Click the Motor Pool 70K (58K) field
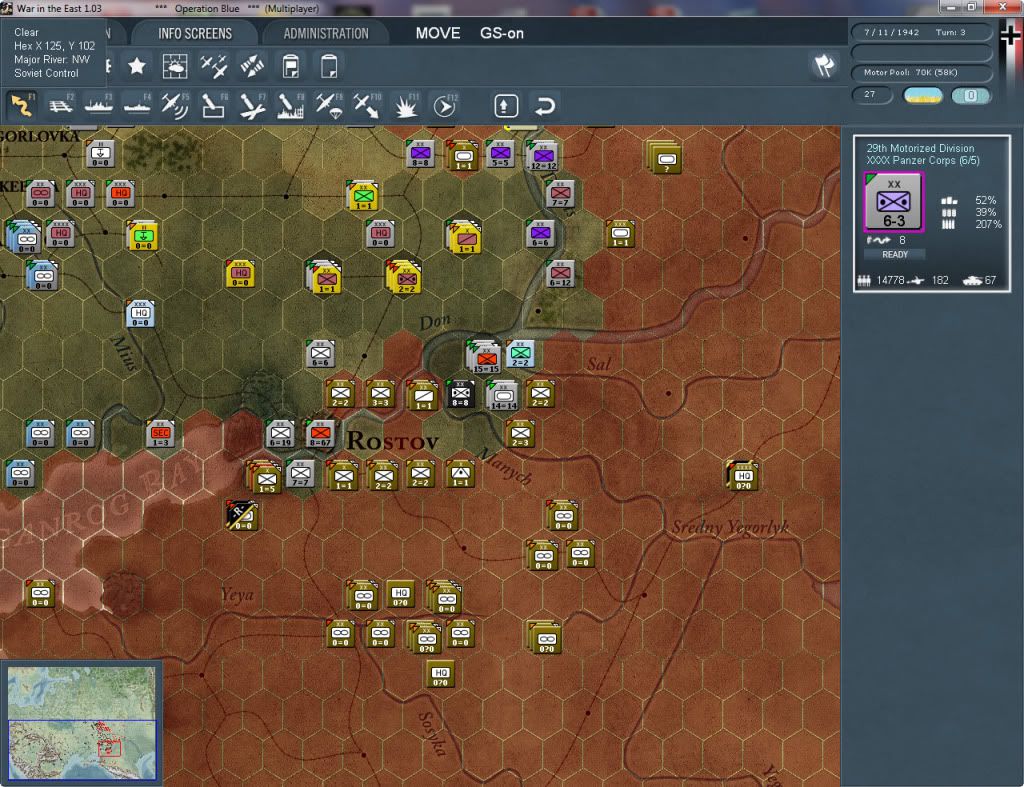This screenshot has height=787, width=1024. point(920,72)
